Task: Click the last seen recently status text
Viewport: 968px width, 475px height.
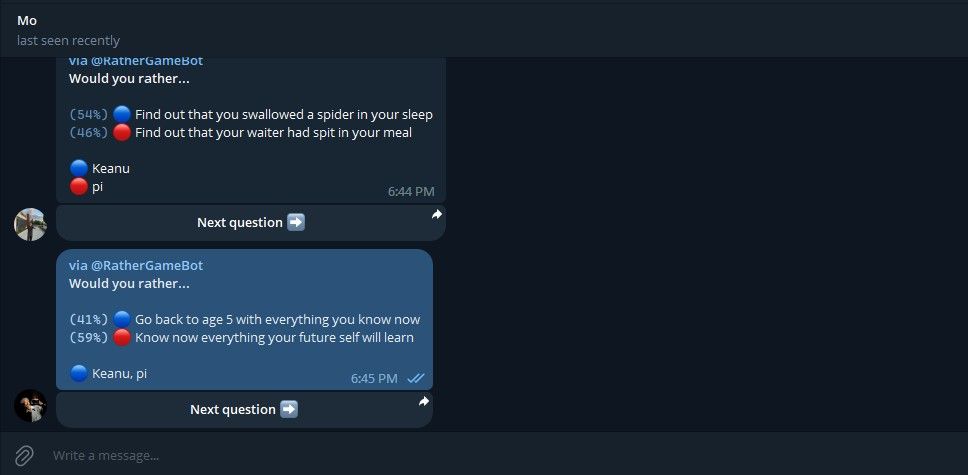Action: pos(69,41)
